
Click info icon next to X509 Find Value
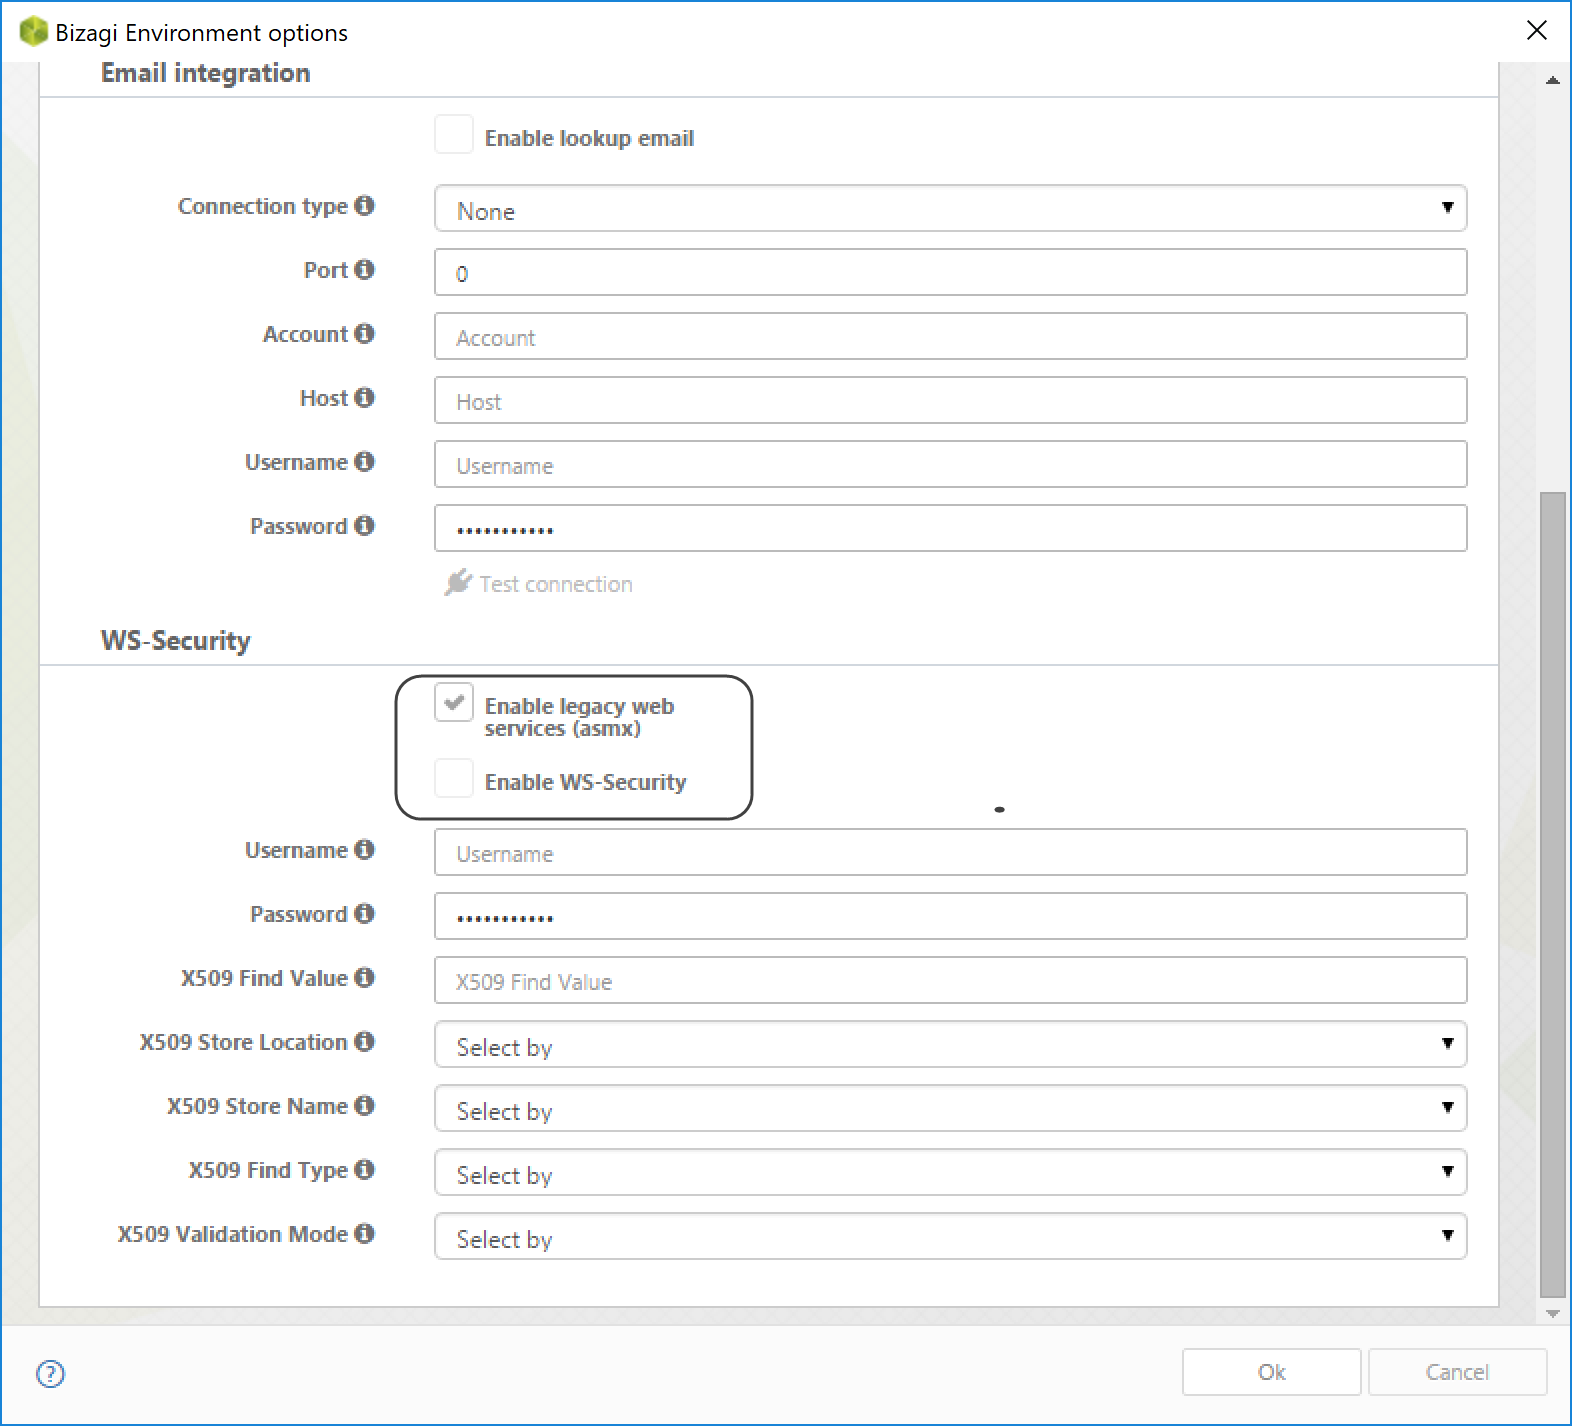tap(364, 977)
